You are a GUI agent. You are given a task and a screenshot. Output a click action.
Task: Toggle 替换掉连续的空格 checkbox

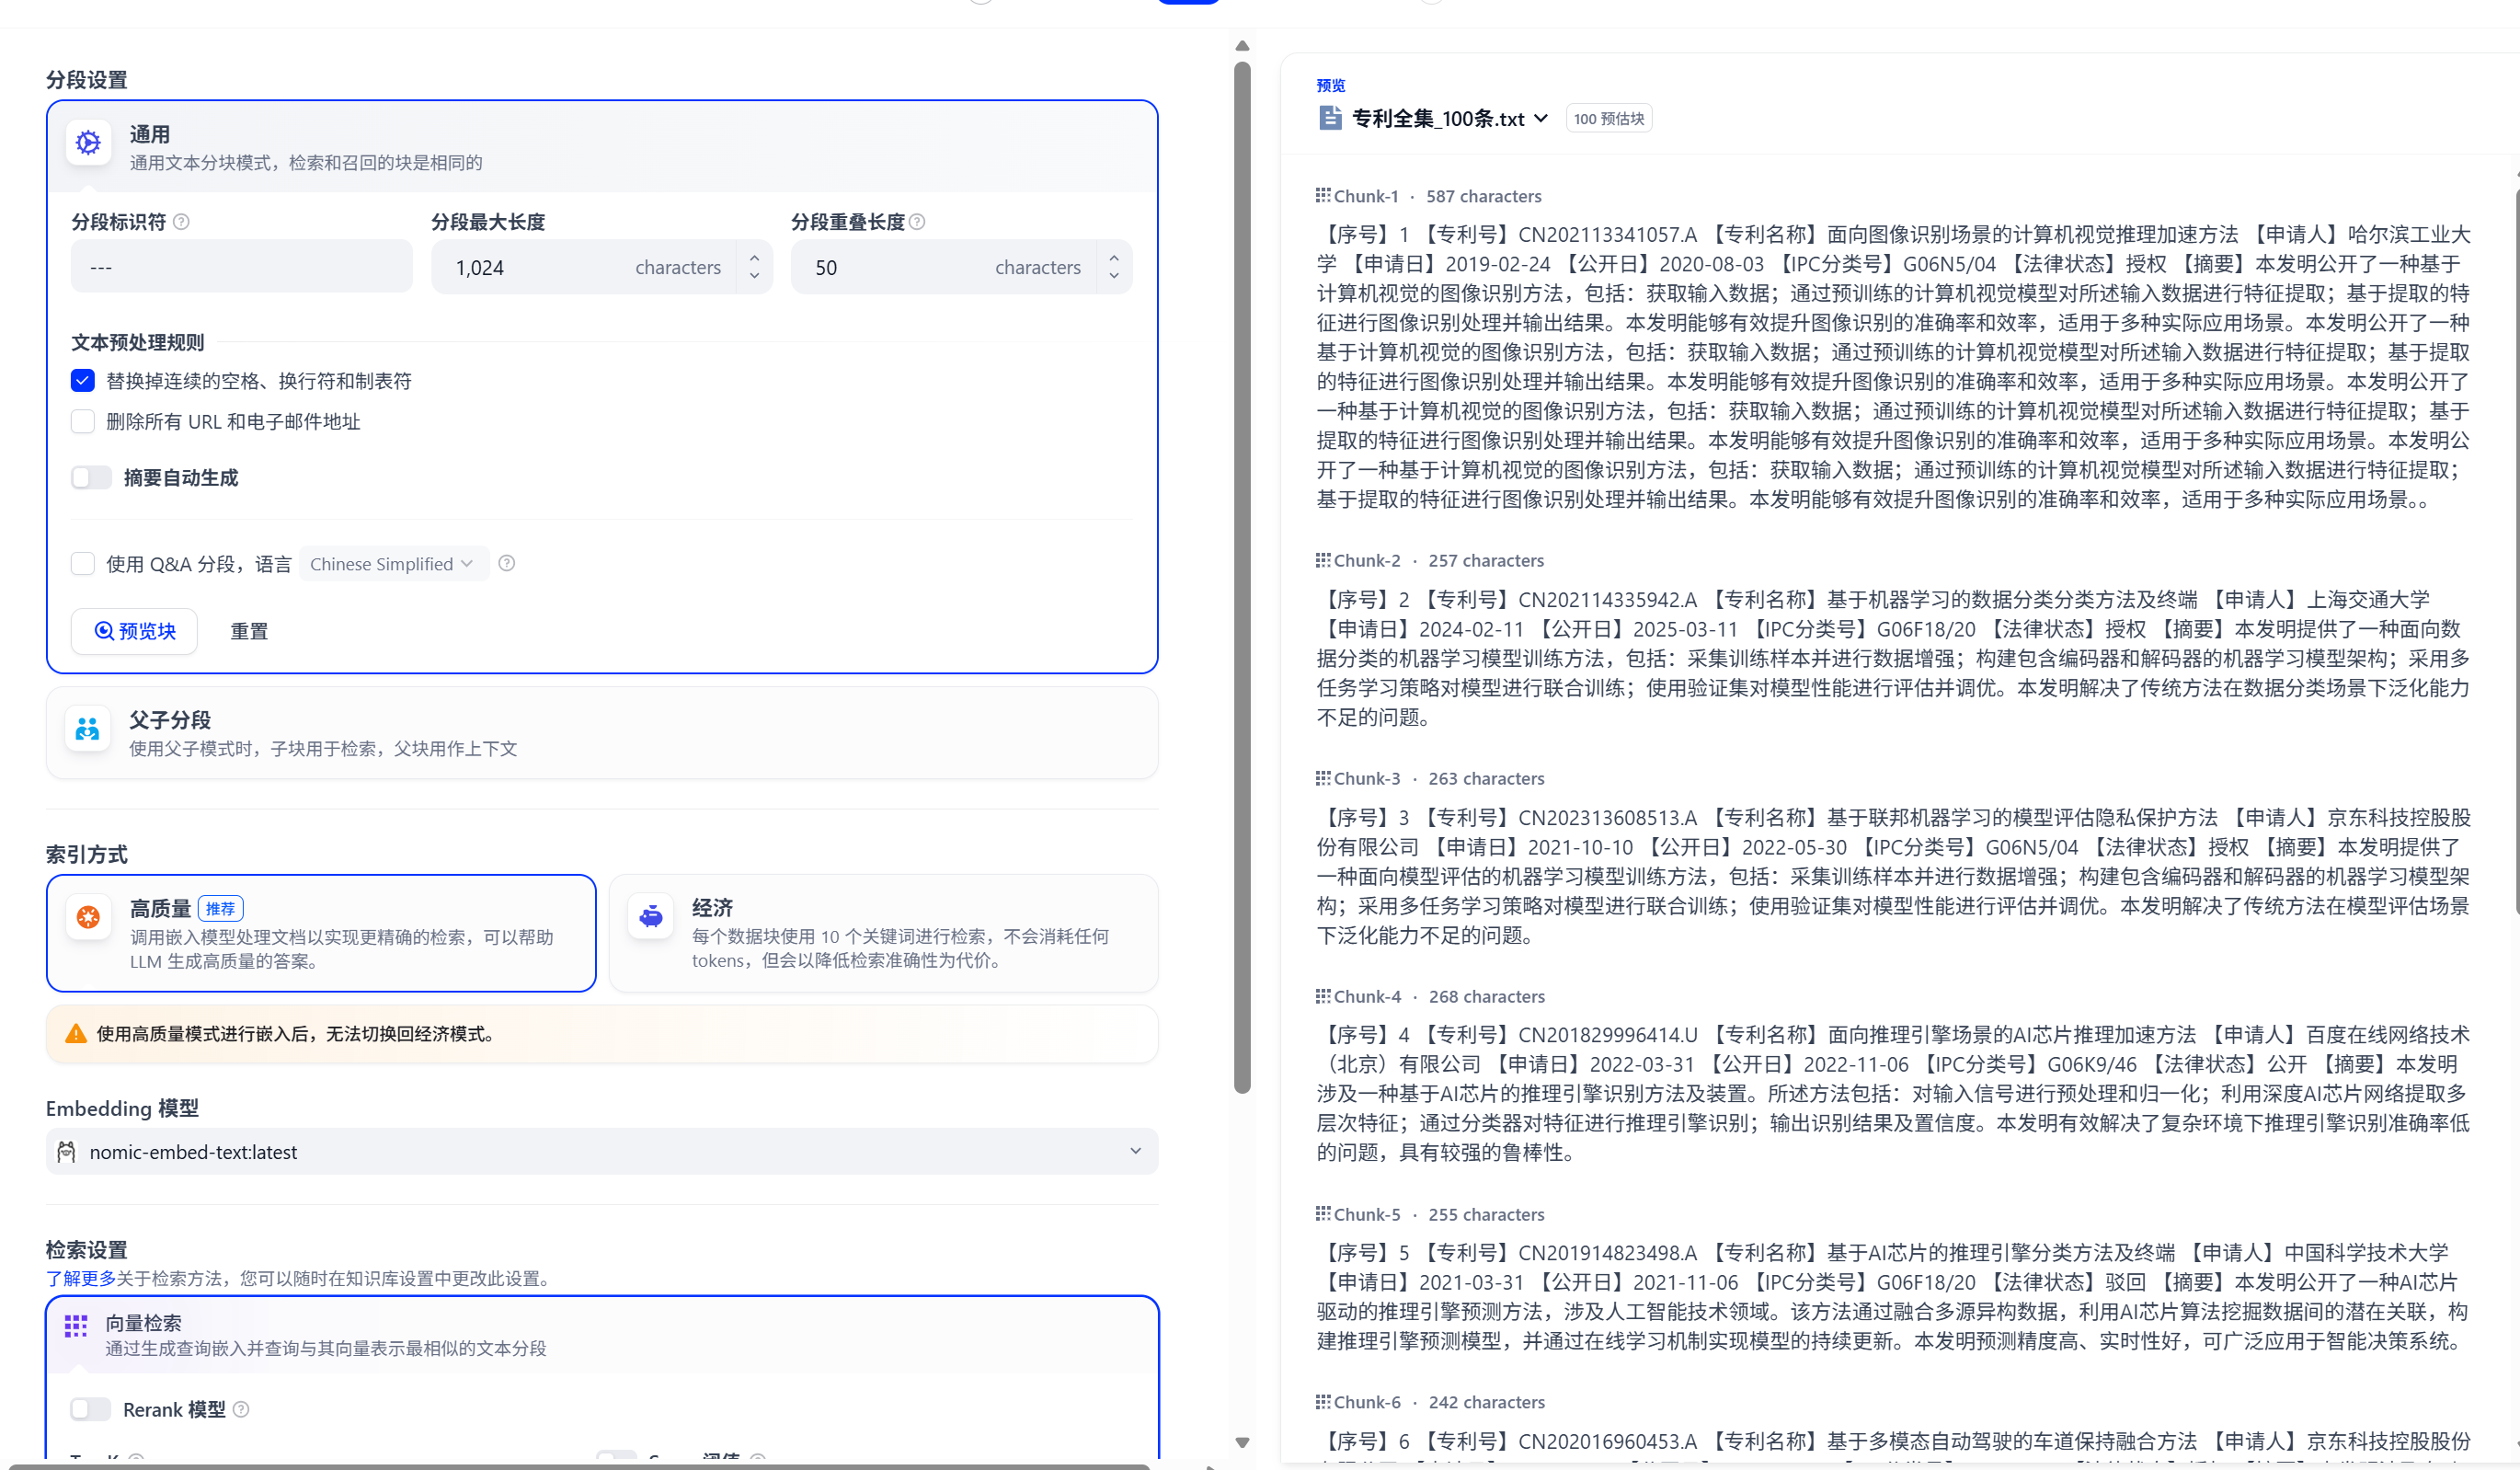point(83,381)
